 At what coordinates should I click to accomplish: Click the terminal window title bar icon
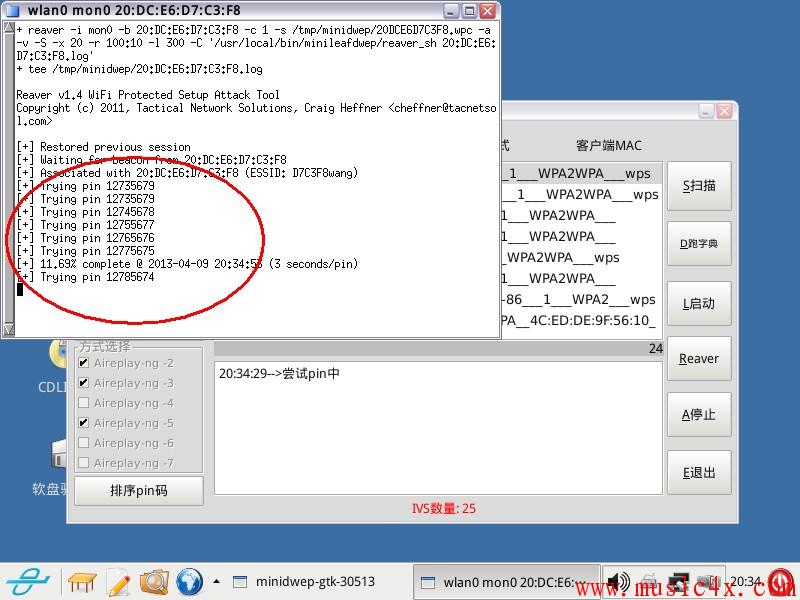tap(12, 10)
